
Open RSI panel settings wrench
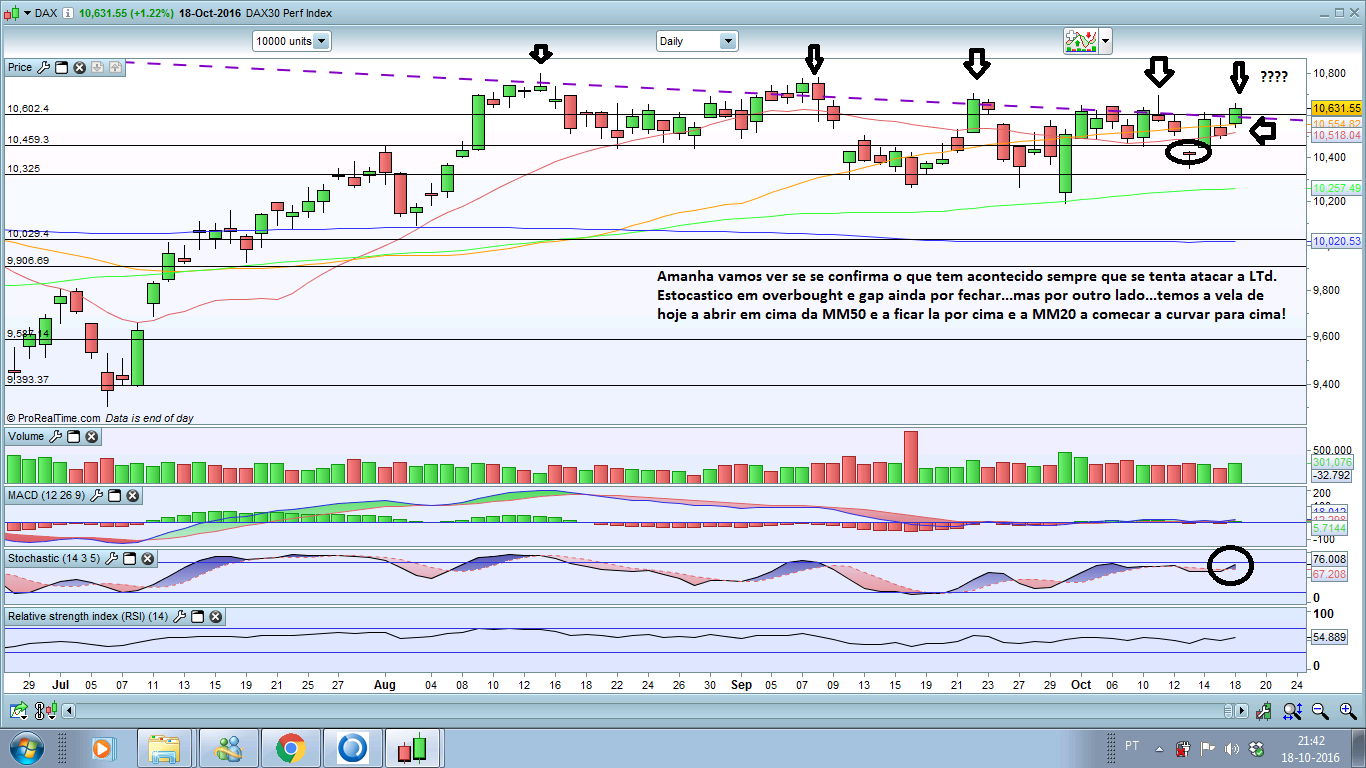click(179, 617)
